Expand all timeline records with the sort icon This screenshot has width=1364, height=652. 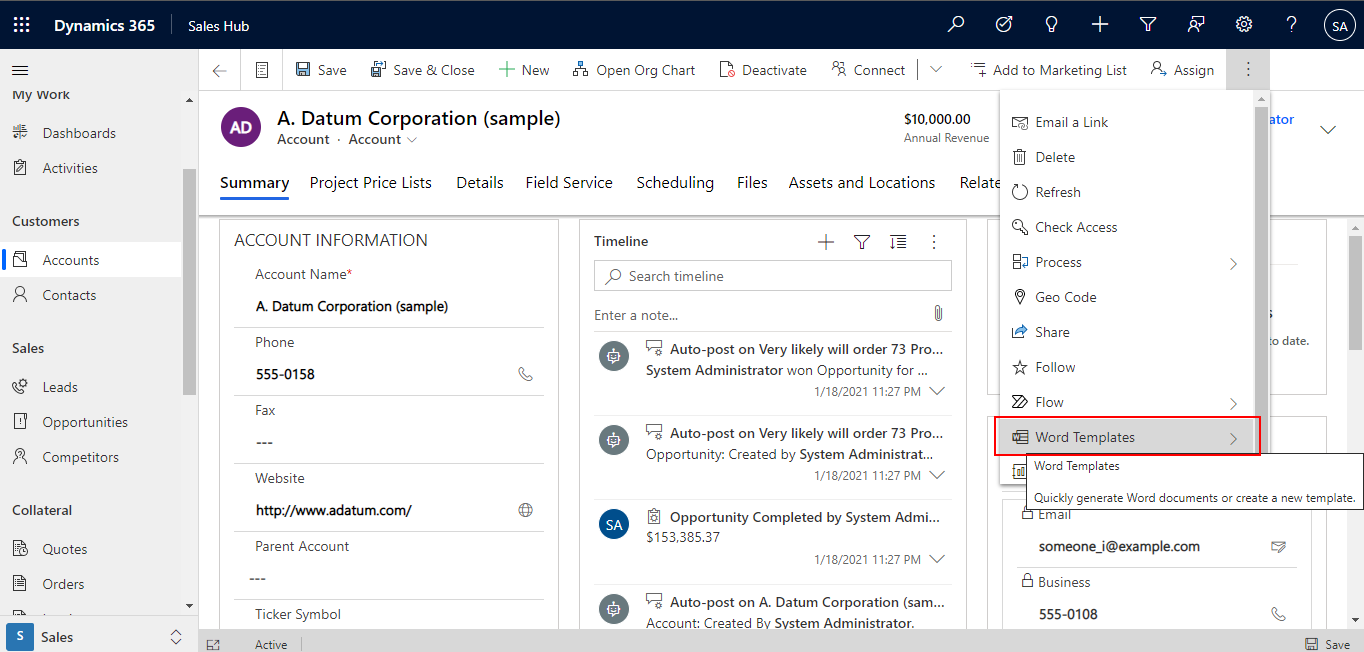point(898,241)
